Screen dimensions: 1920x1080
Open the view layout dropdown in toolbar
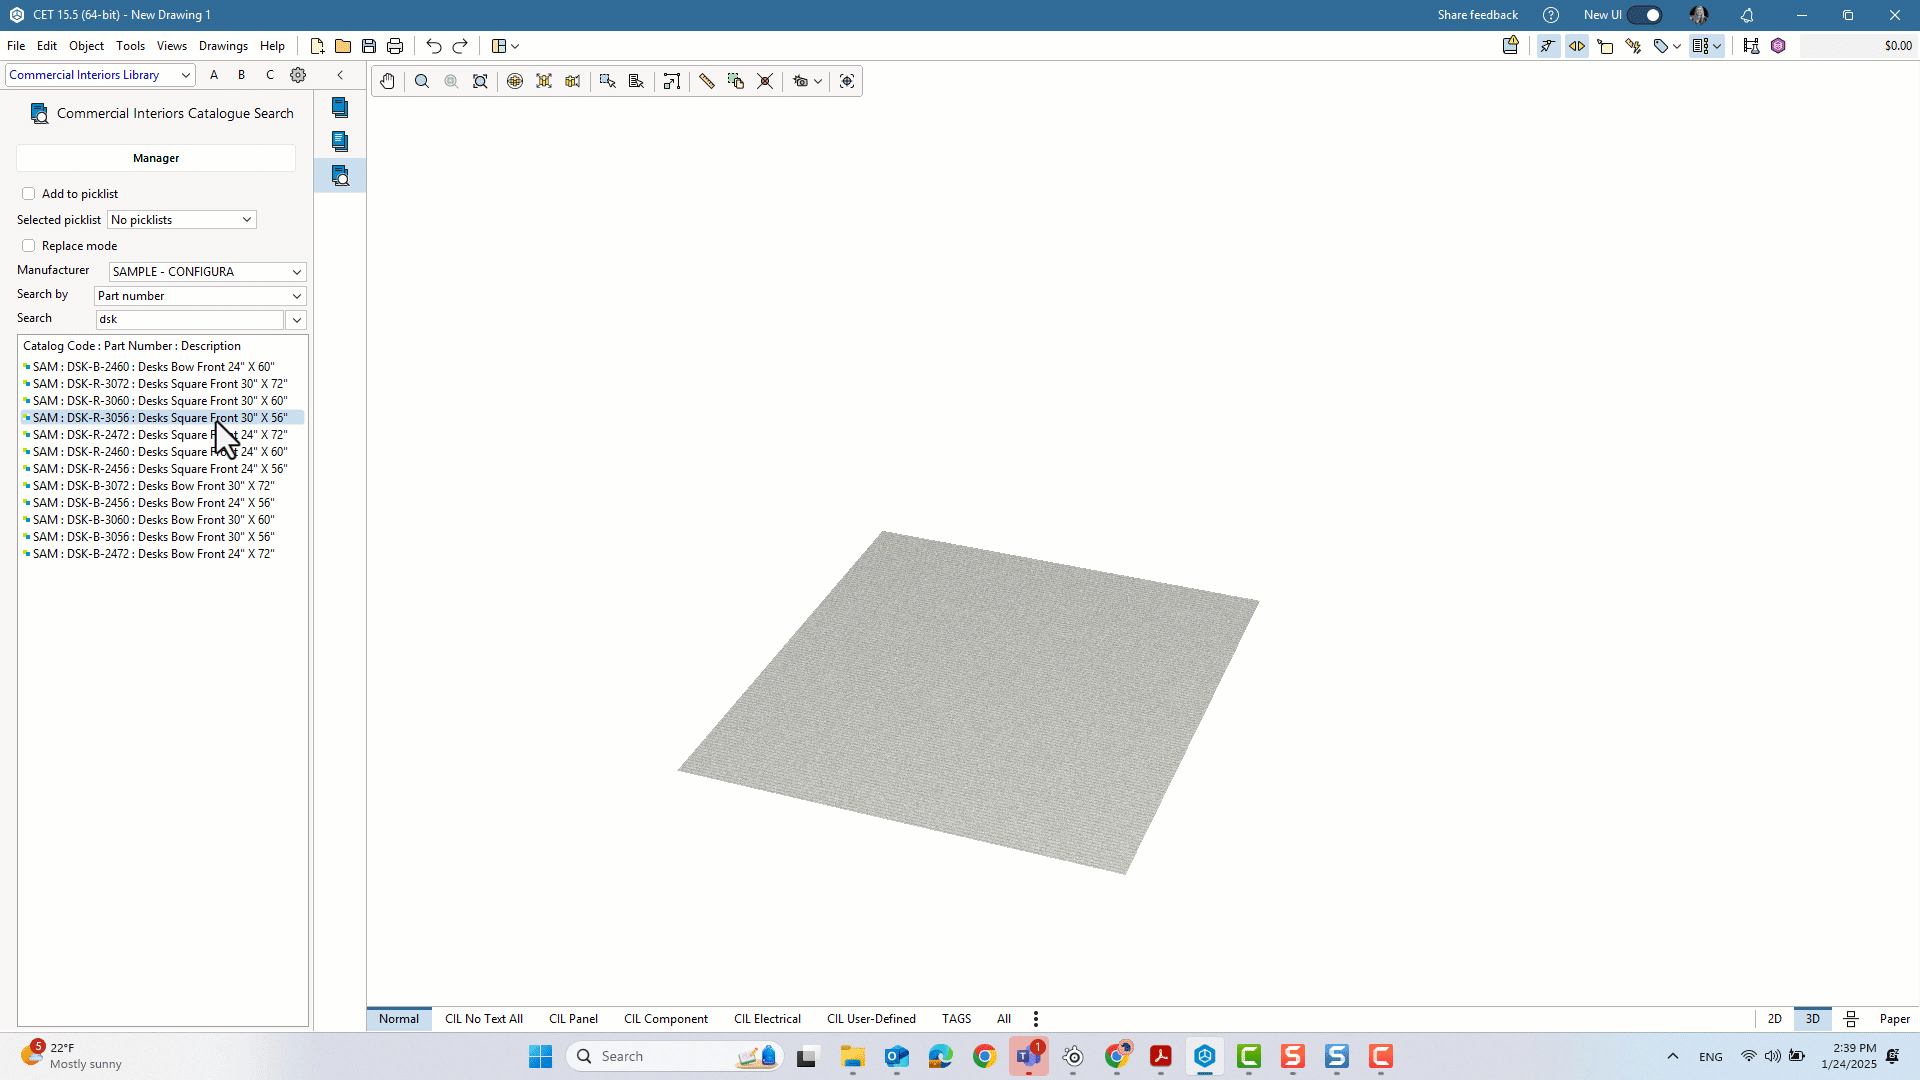click(505, 46)
